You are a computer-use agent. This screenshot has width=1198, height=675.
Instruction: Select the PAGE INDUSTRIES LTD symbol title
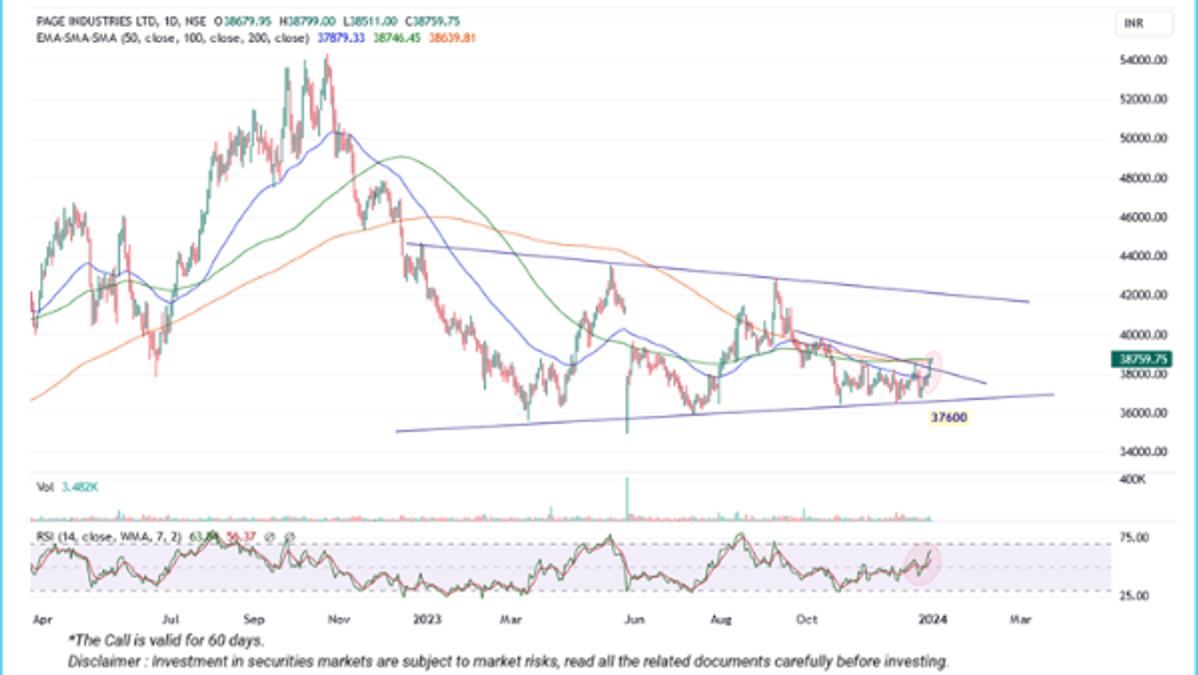pyautogui.click(x=91, y=21)
